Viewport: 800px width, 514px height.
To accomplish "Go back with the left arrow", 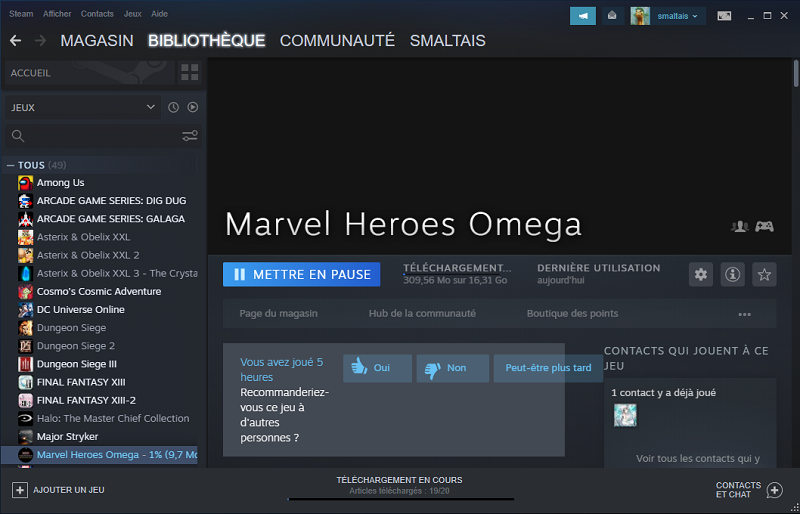I will 15,41.
